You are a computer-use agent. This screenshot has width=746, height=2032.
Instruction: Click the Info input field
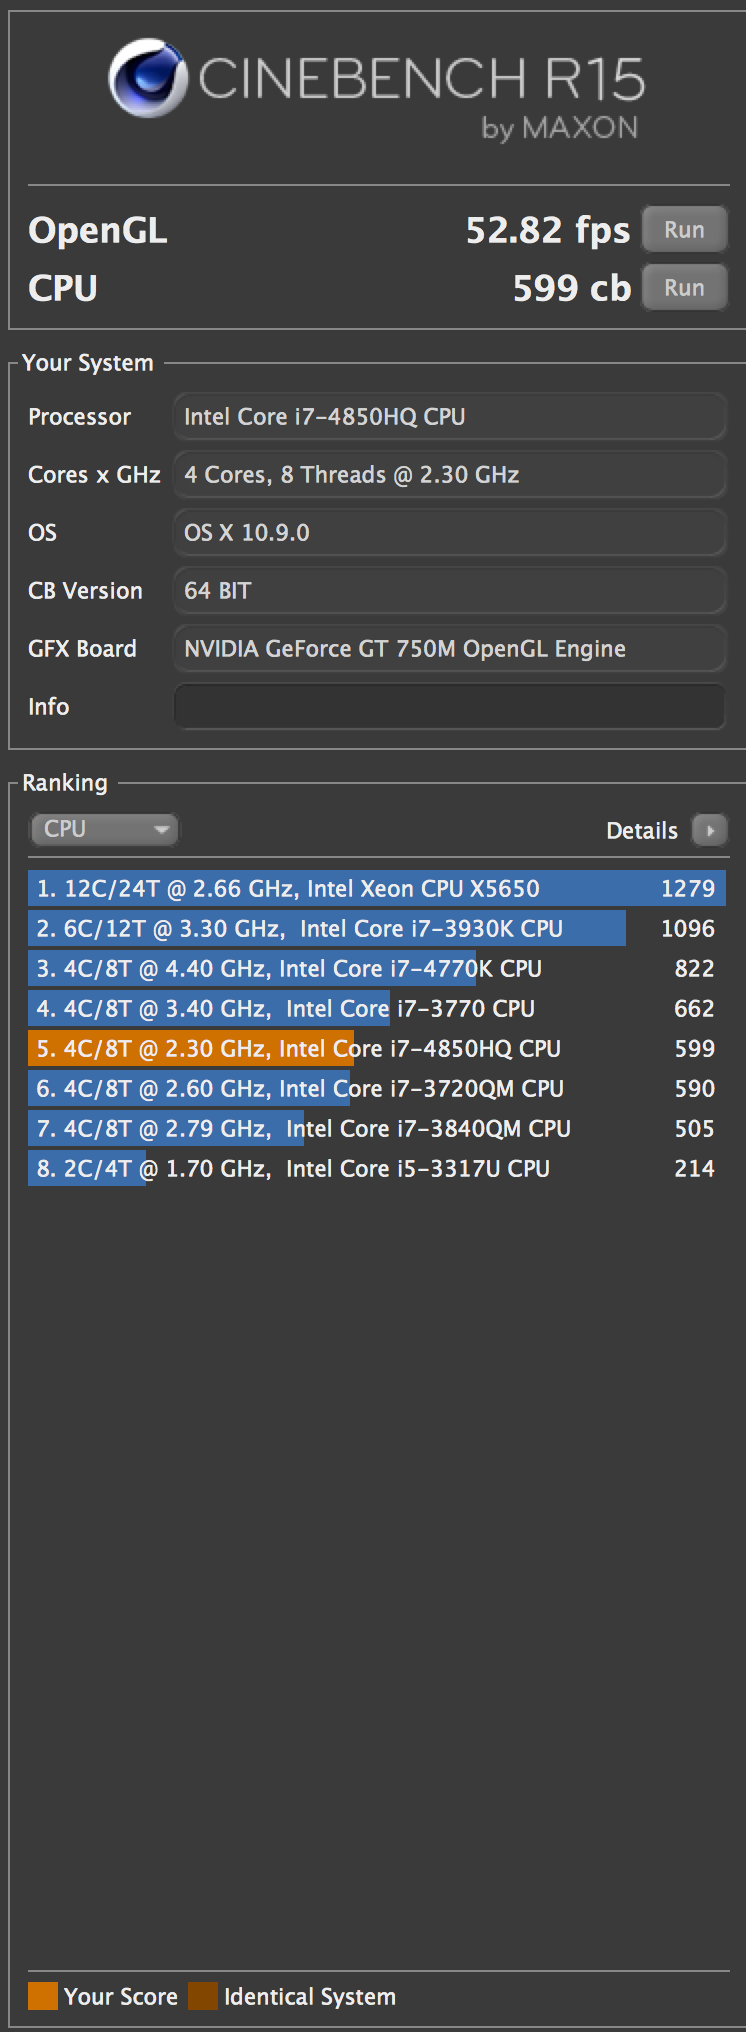[x=449, y=706]
